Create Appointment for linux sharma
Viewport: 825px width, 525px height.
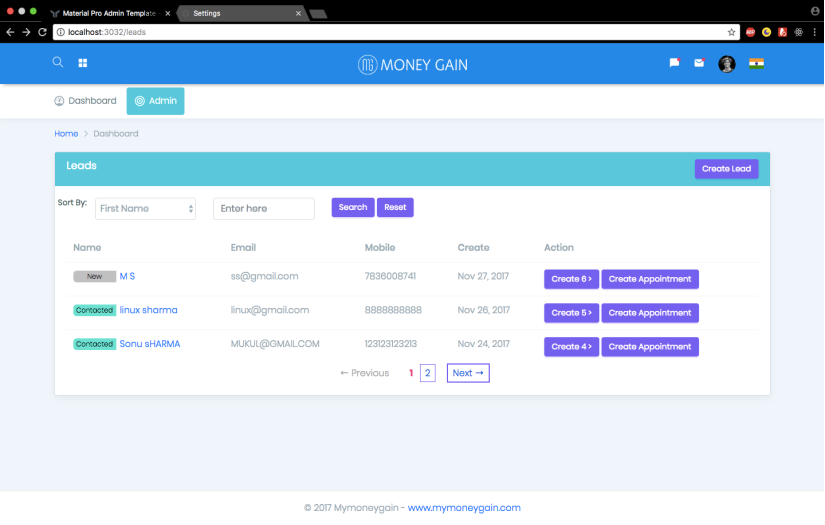(x=650, y=312)
